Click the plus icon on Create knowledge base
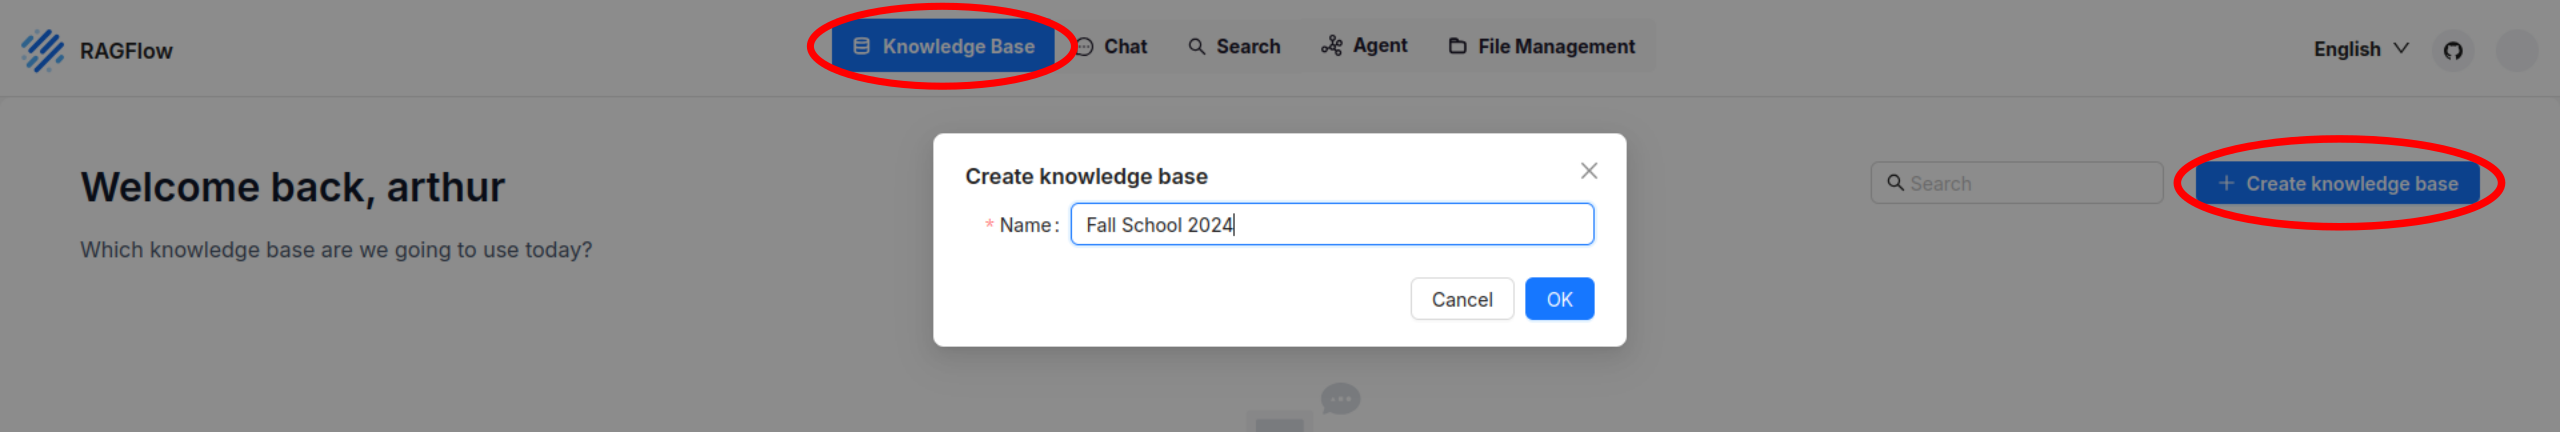This screenshot has width=2560, height=432. pyautogui.click(x=2226, y=183)
